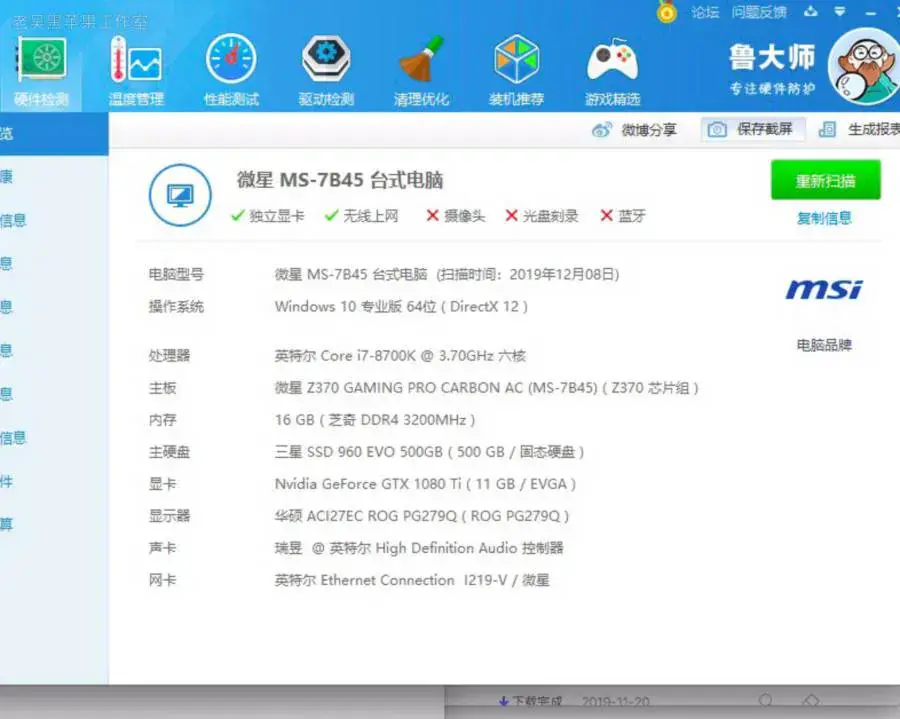Select the 三星 SSD 960 EVO disk value
Viewport: 900px width, 719px height.
coord(429,452)
